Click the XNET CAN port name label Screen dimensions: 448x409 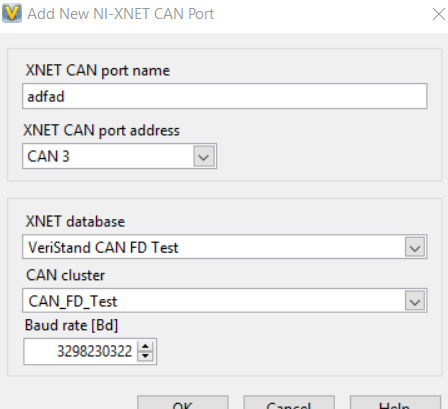(x=98, y=71)
